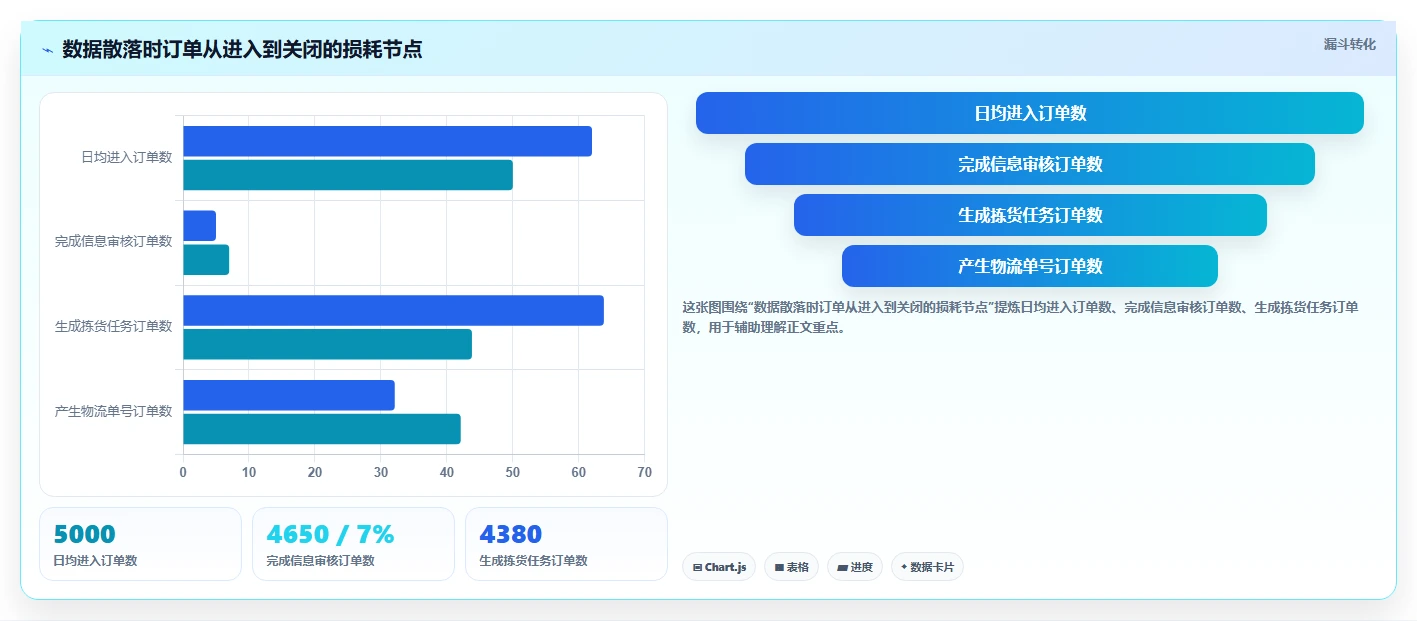Viewport: 1417px width, 621px height.
Task: Select the 产生物流单号订单数 funnel stage bar
Action: pyautogui.click(x=1030, y=266)
